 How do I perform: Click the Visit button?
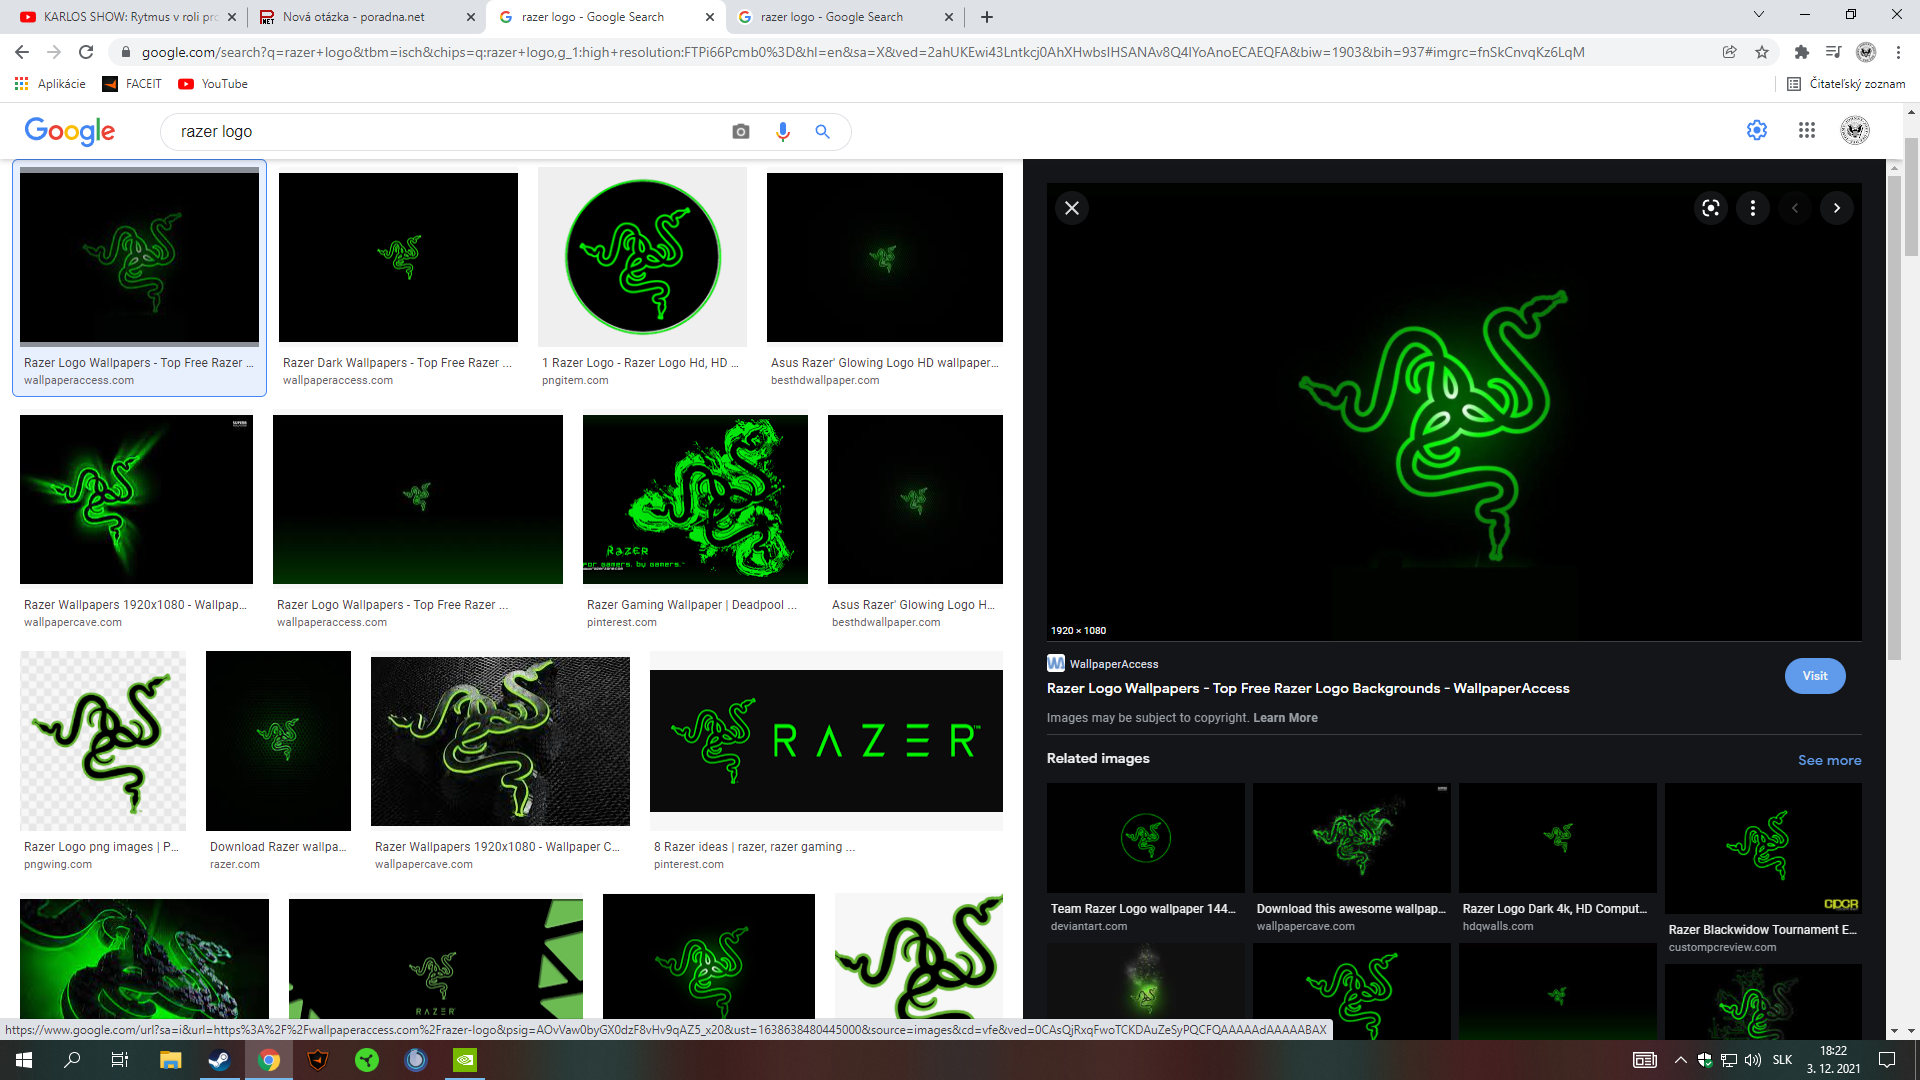click(x=1814, y=676)
